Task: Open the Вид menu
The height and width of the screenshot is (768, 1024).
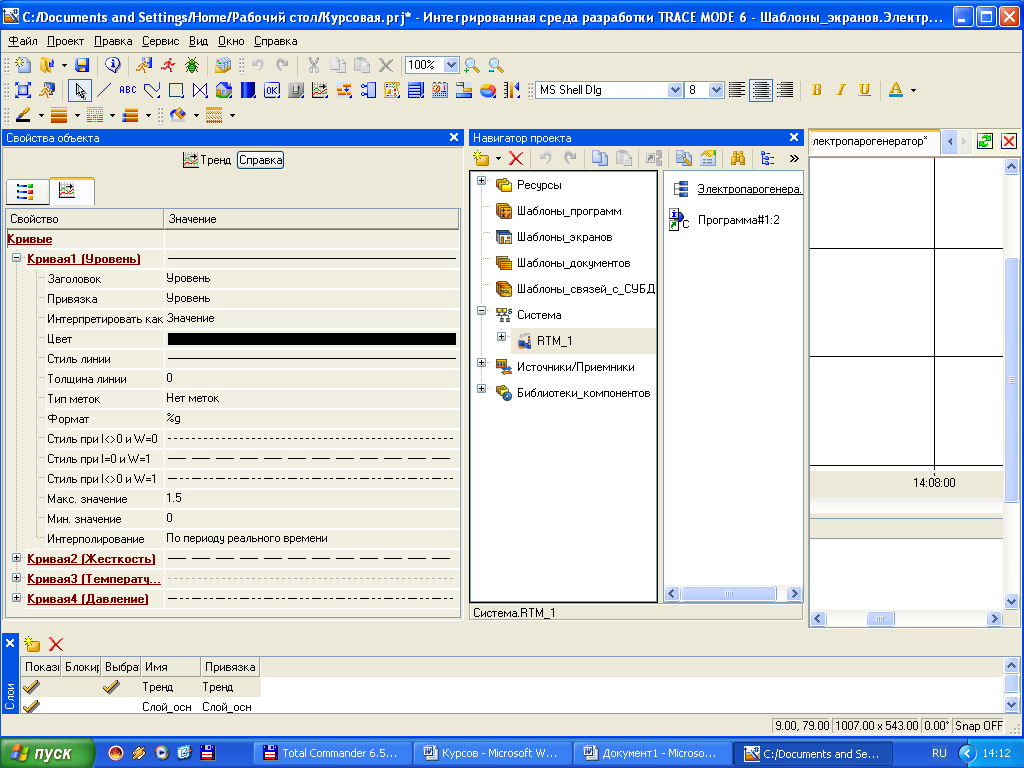Action: 199,41
